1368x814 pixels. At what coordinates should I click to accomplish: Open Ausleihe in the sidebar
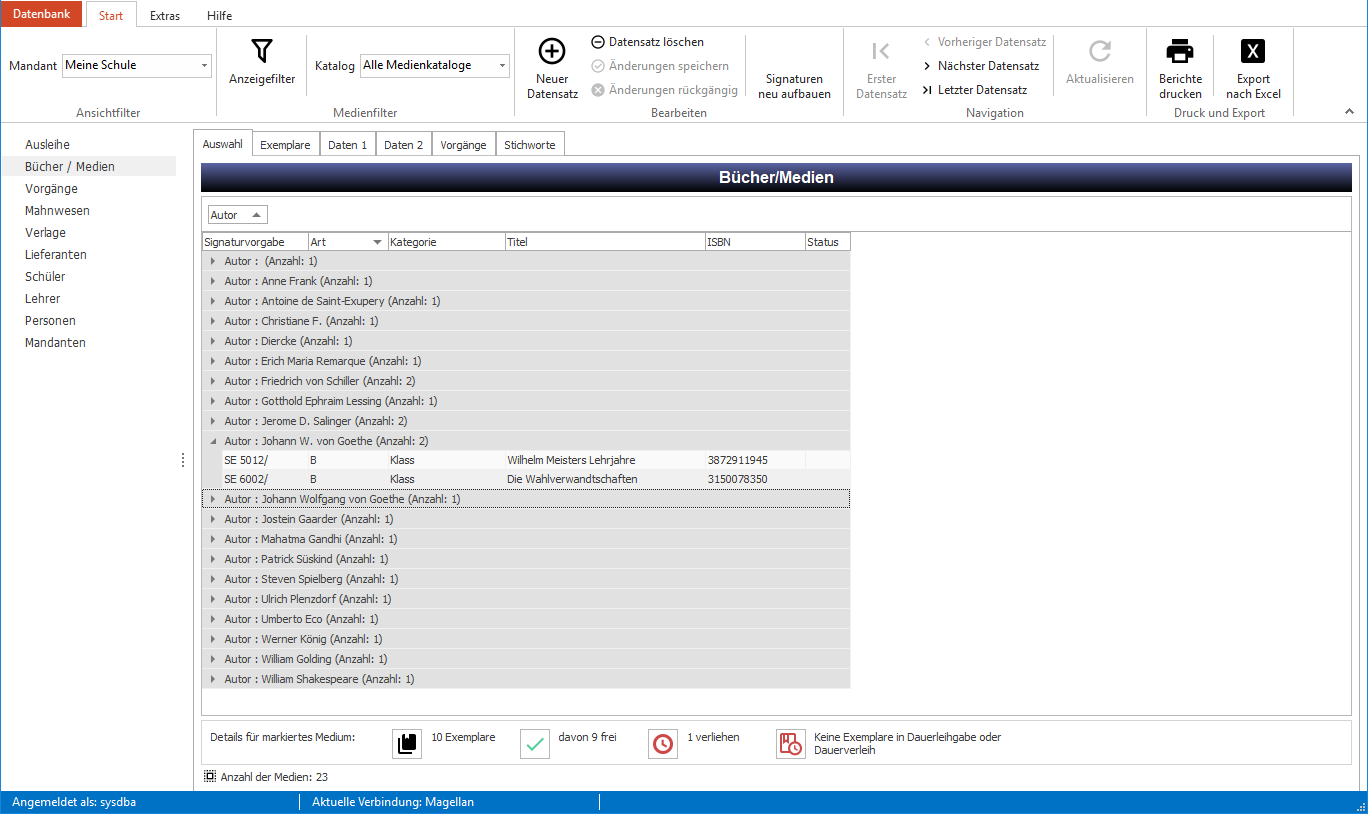(47, 145)
